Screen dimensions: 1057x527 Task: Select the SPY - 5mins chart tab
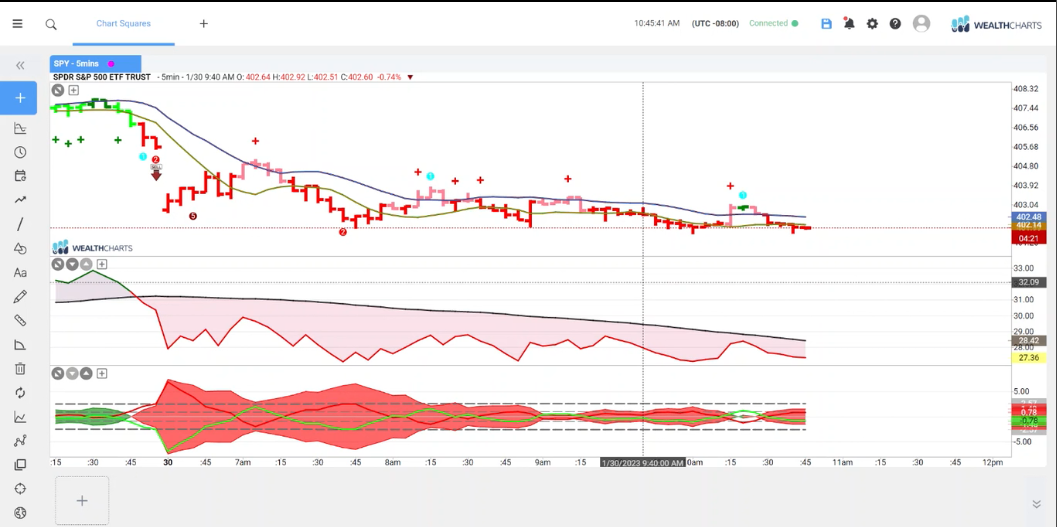pyautogui.click(x=95, y=63)
